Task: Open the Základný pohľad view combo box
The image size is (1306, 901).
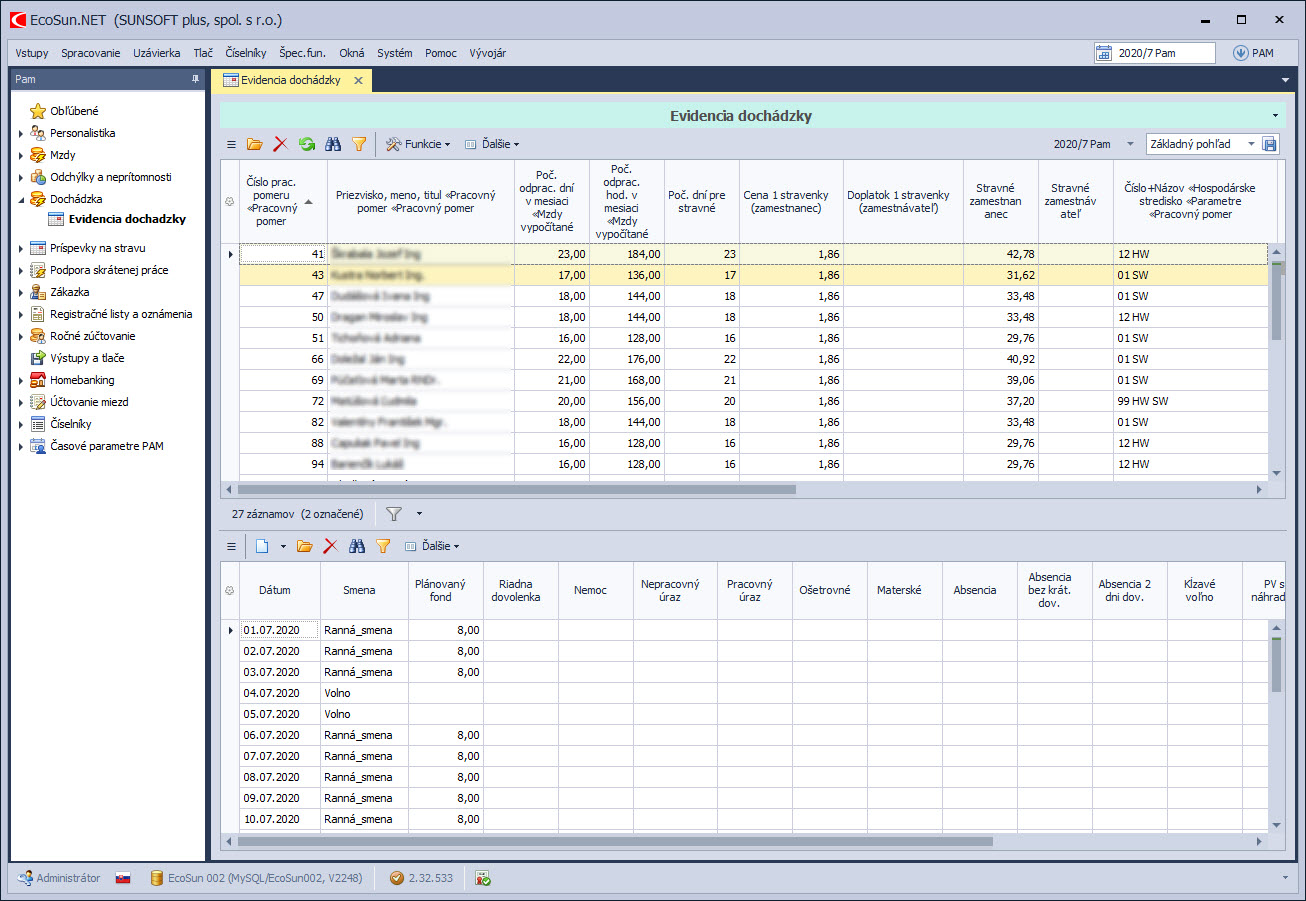Action: (x=1202, y=144)
